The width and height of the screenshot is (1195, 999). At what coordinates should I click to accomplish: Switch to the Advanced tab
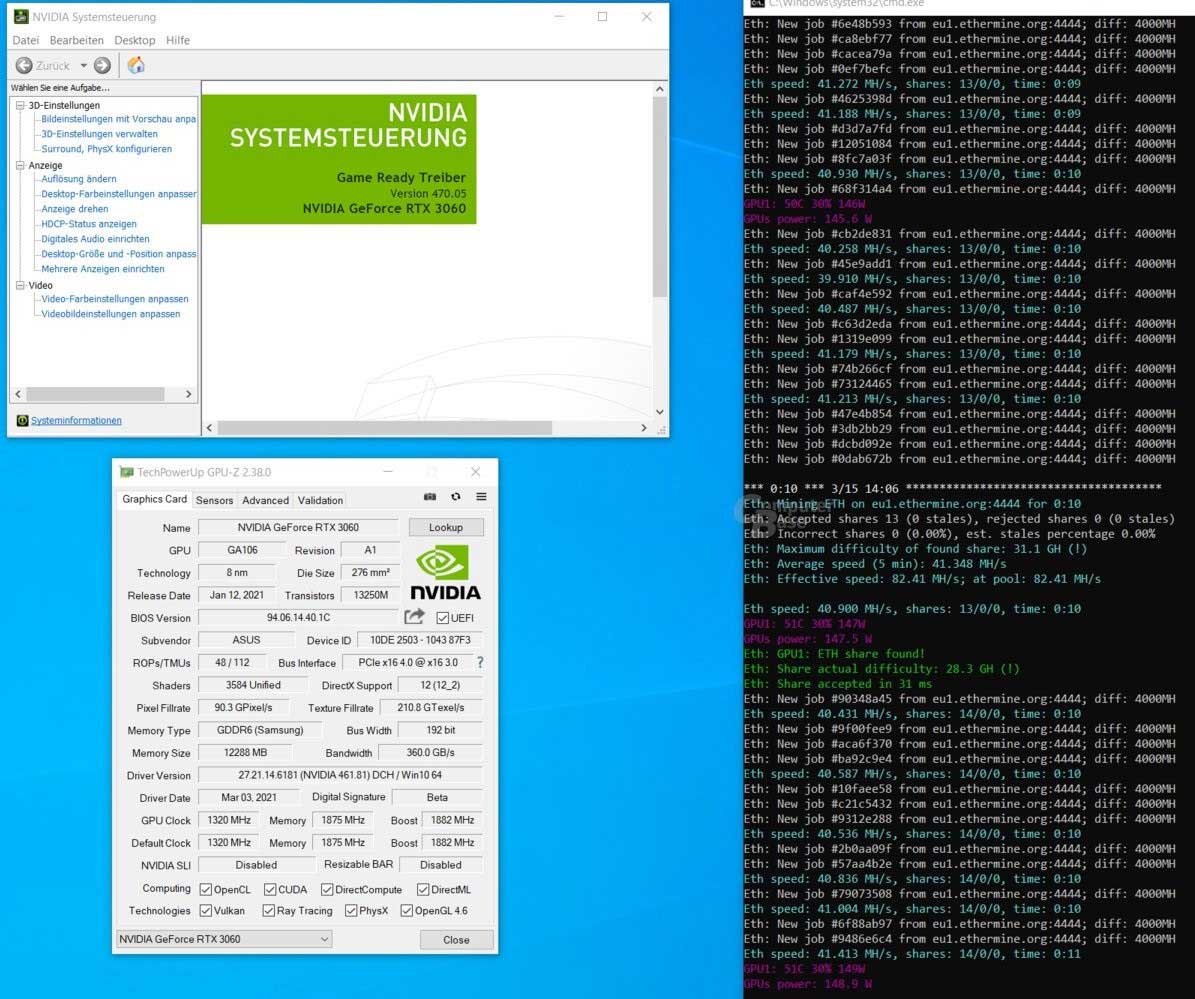pyautogui.click(x=265, y=501)
